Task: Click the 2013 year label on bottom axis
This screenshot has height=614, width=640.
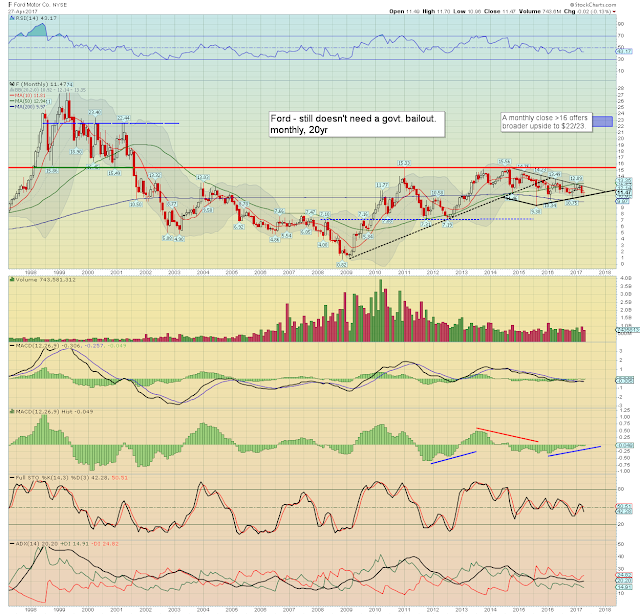Action: (462, 610)
